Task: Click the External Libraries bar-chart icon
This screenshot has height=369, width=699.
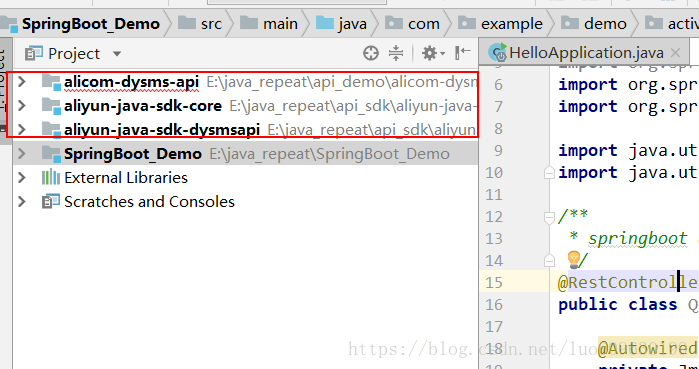Action: point(50,177)
